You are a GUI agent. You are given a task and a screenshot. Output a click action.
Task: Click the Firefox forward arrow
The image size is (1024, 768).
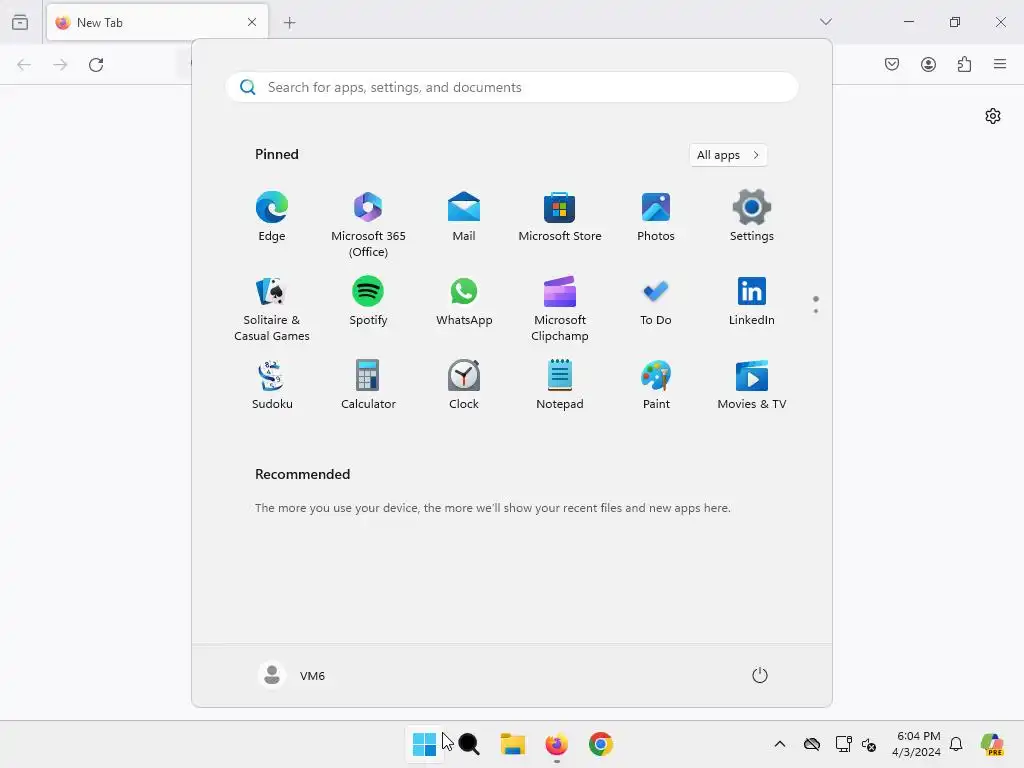point(60,65)
